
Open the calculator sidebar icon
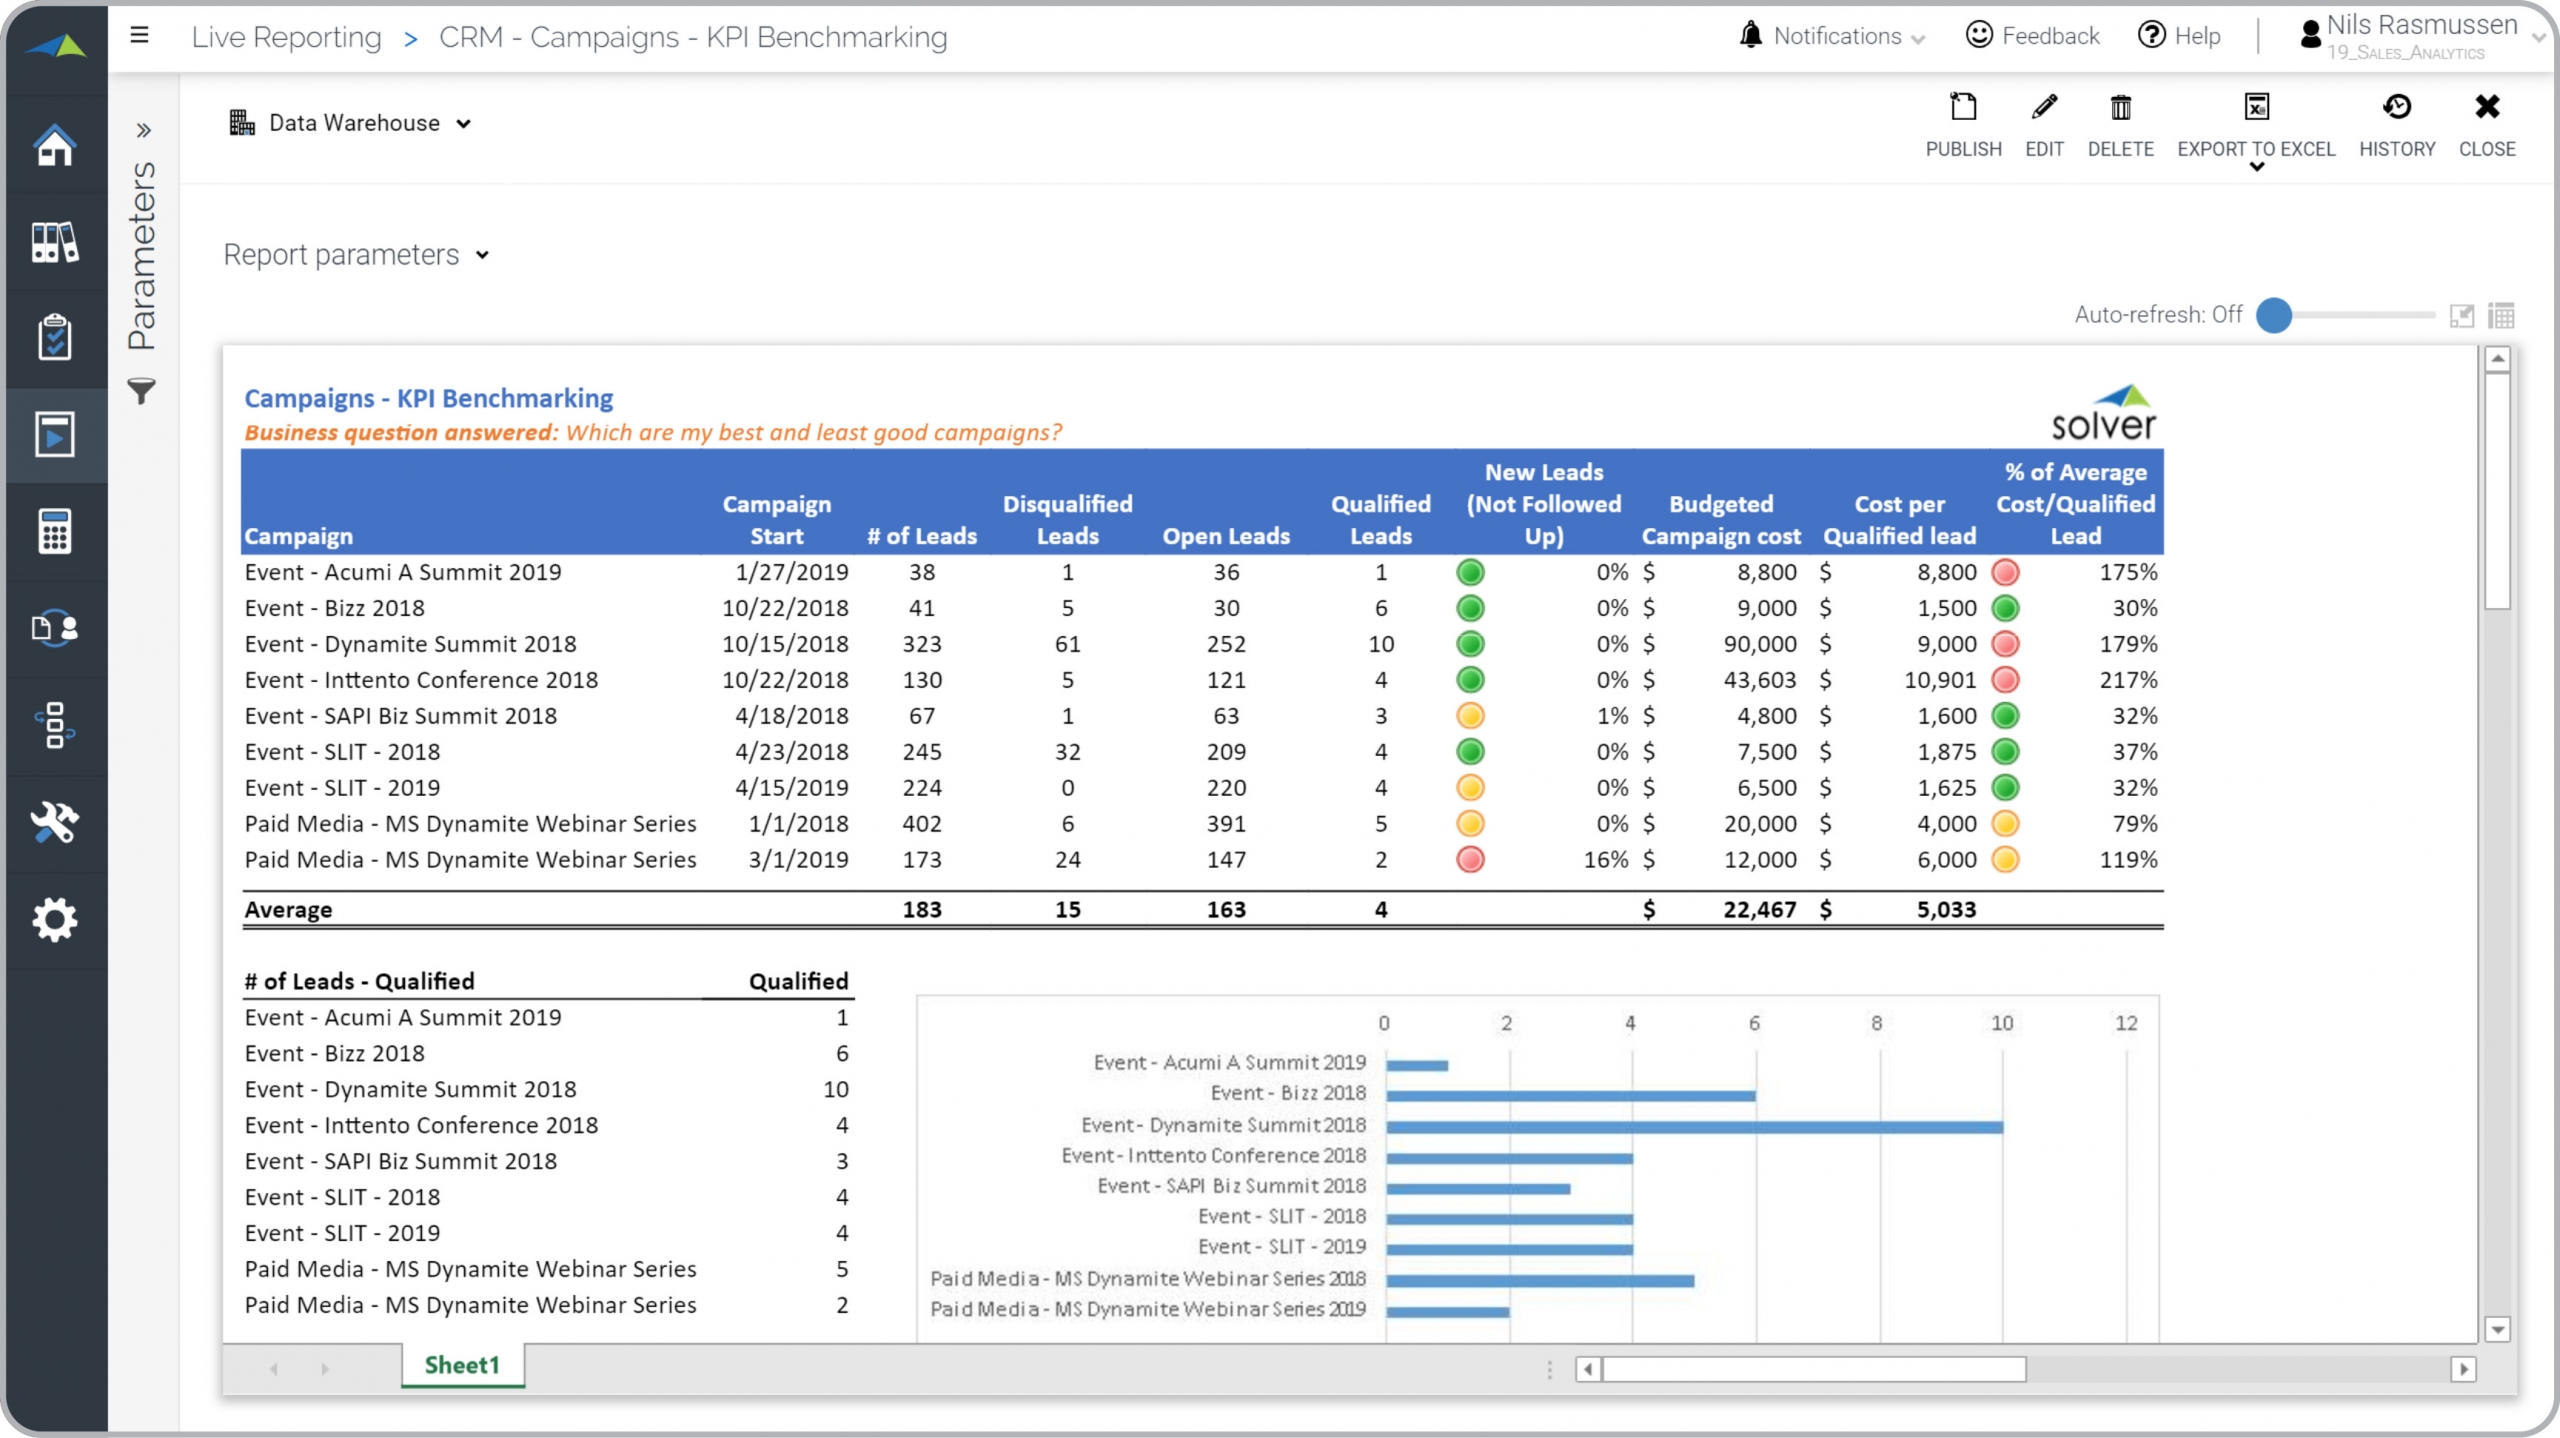click(54, 531)
